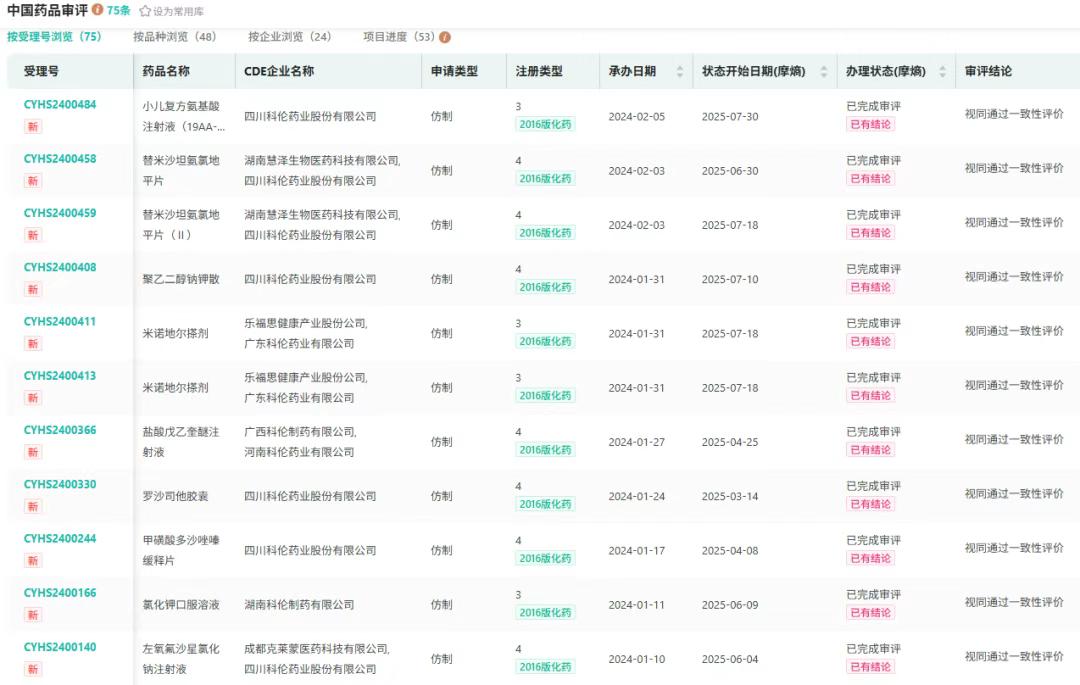Click 受理号 column header
The image size is (1080, 685).
pyautogui.click(x=41, y=71)
